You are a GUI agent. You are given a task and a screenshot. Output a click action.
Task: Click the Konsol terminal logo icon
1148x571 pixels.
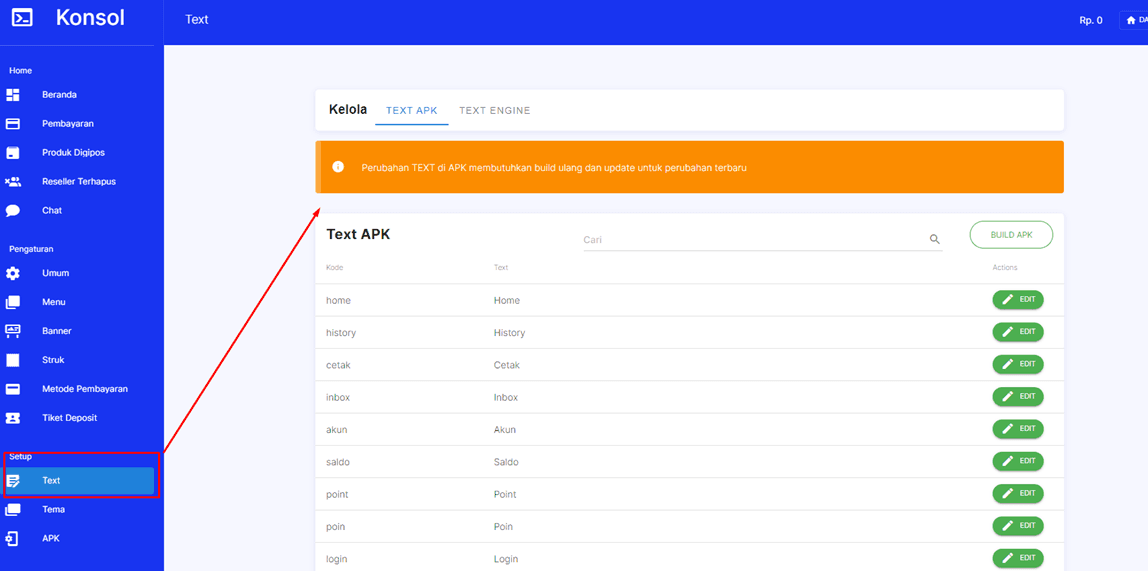click(22, 18)
